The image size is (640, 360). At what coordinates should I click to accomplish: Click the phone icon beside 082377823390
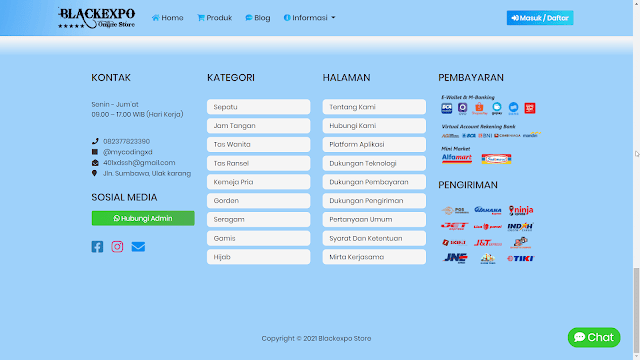pos(95,141)
